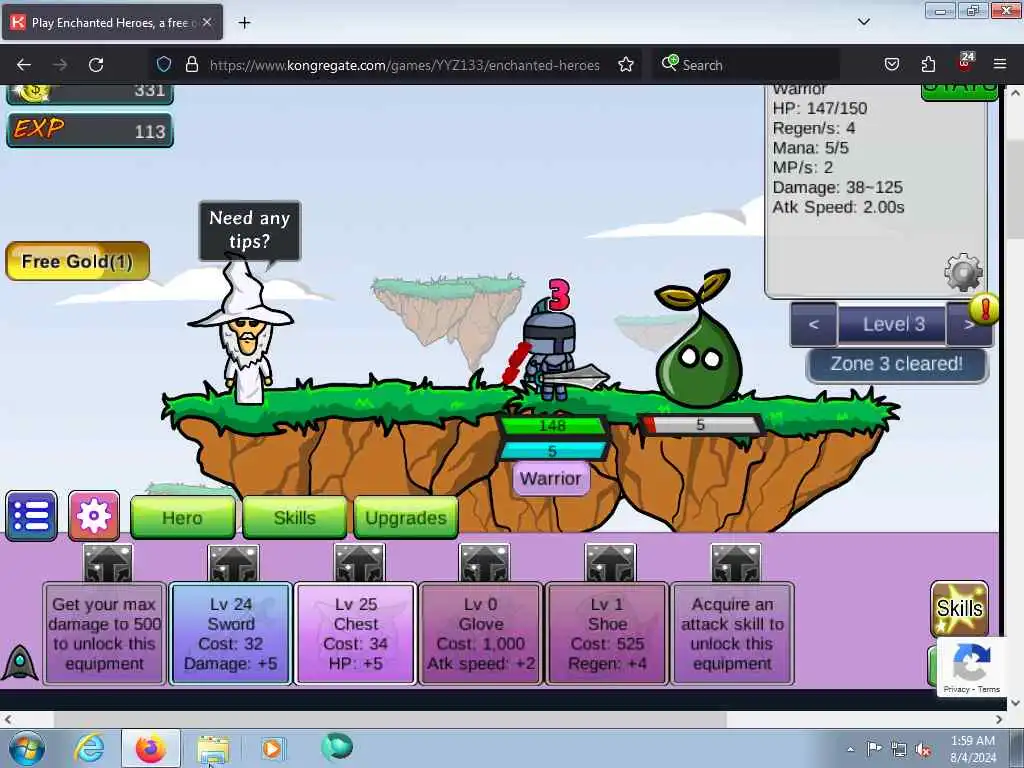Open media player taskbar icon

(272, 748)
